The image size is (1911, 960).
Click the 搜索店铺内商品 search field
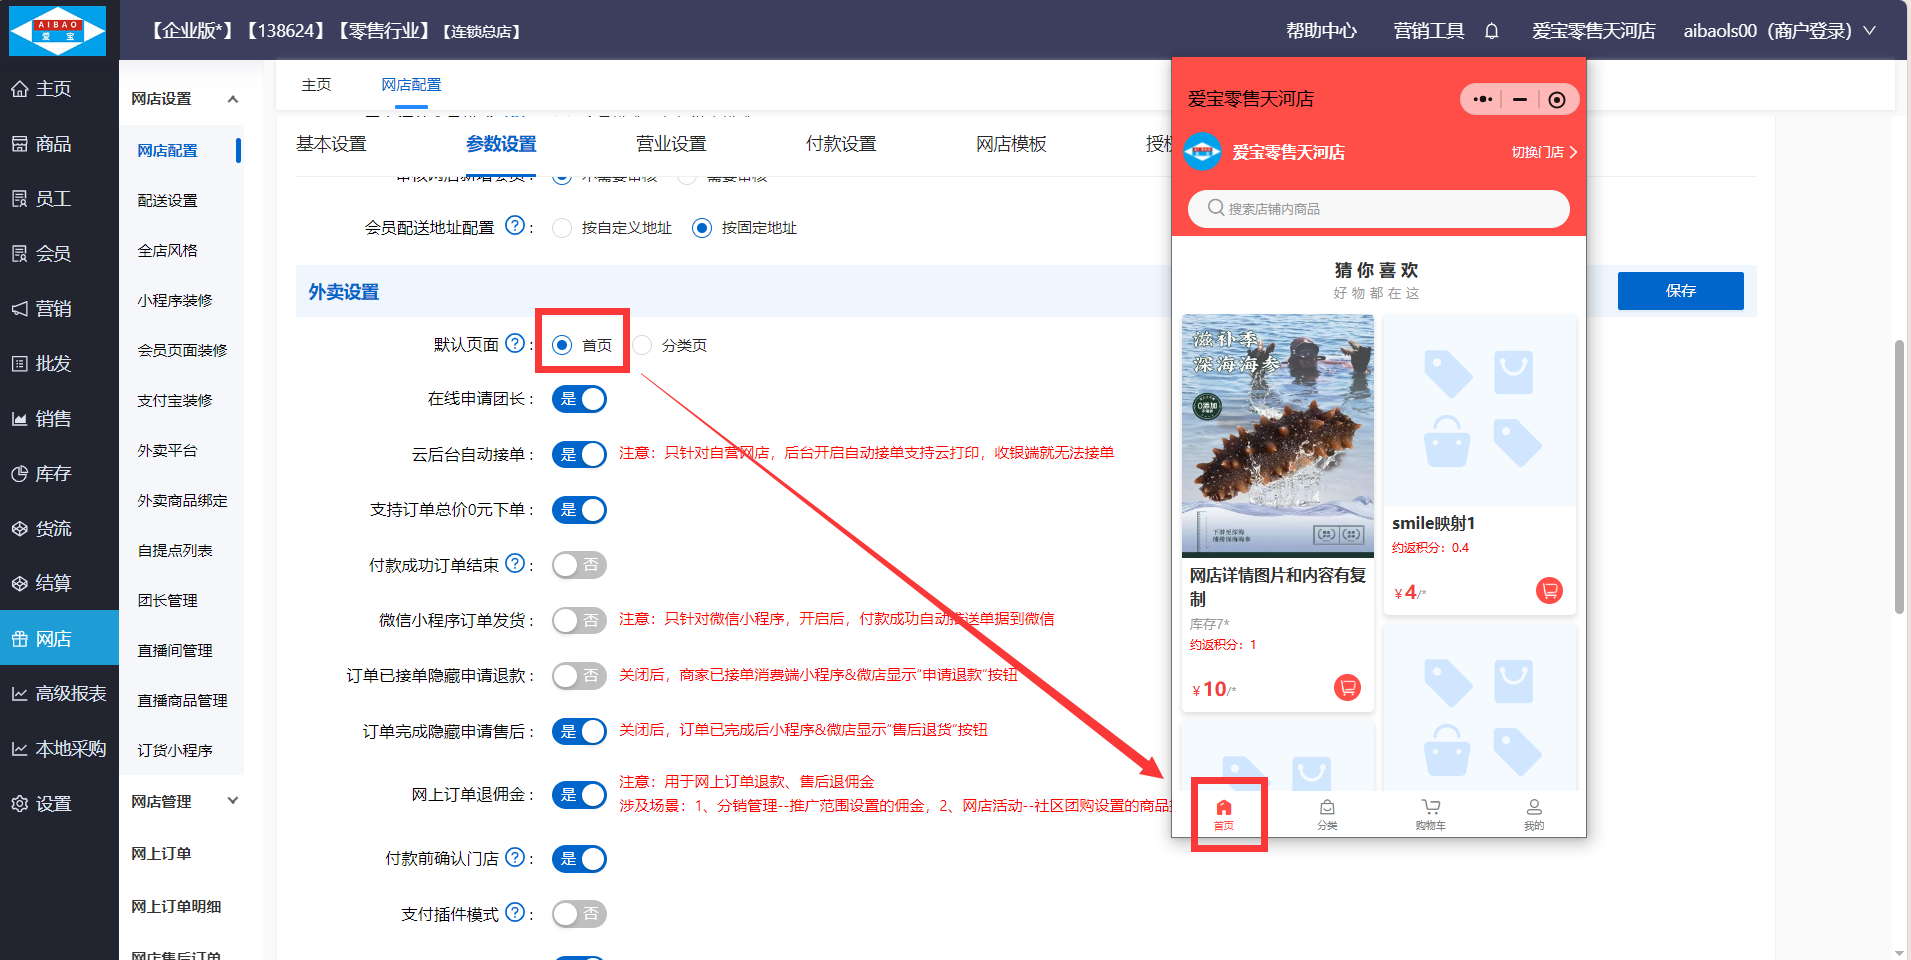(1378, 209)
